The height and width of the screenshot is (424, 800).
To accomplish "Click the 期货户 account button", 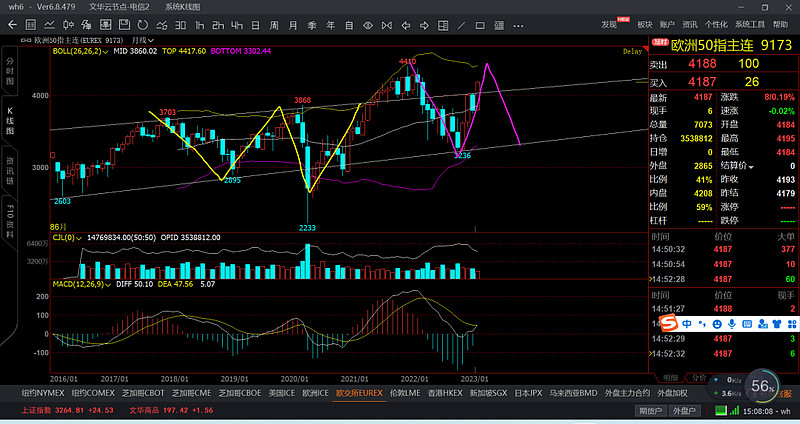I will 651,411.
